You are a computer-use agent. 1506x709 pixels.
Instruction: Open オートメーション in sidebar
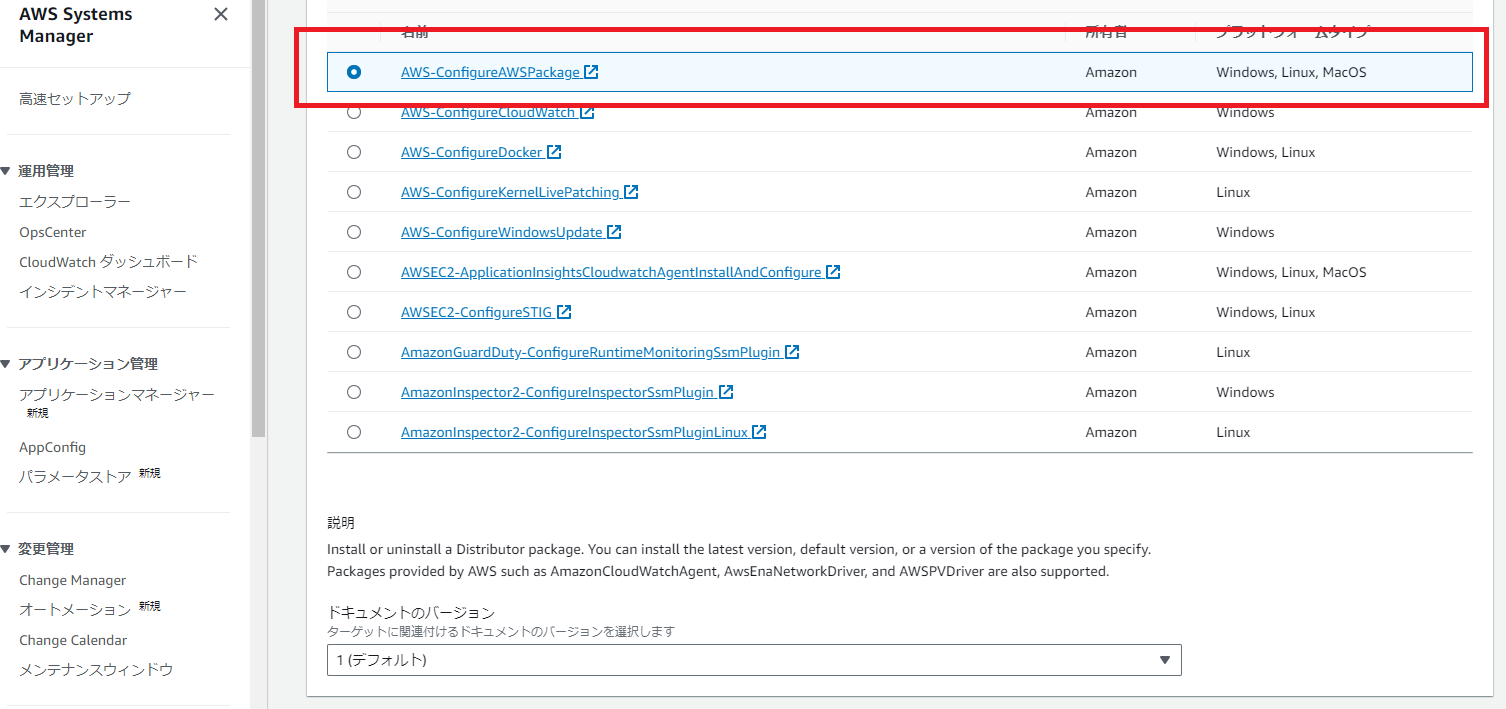tap(75, 610)
